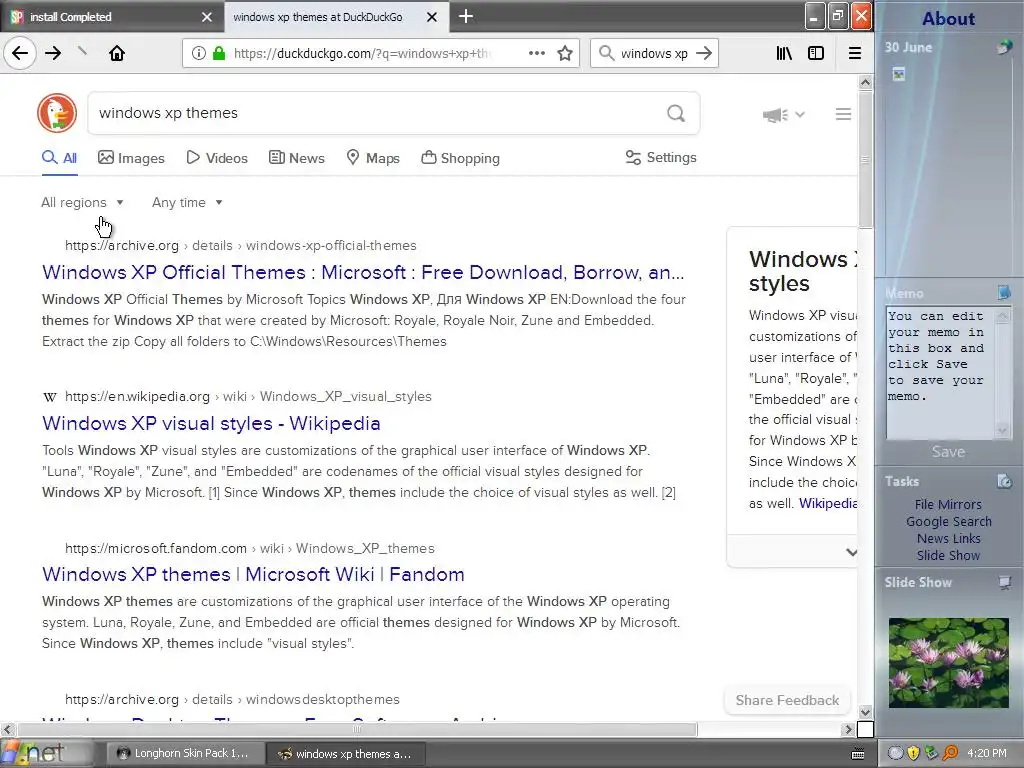Click the Tasks panel icon
This screenshot has width=1024, height=768.
point(1004,481)
